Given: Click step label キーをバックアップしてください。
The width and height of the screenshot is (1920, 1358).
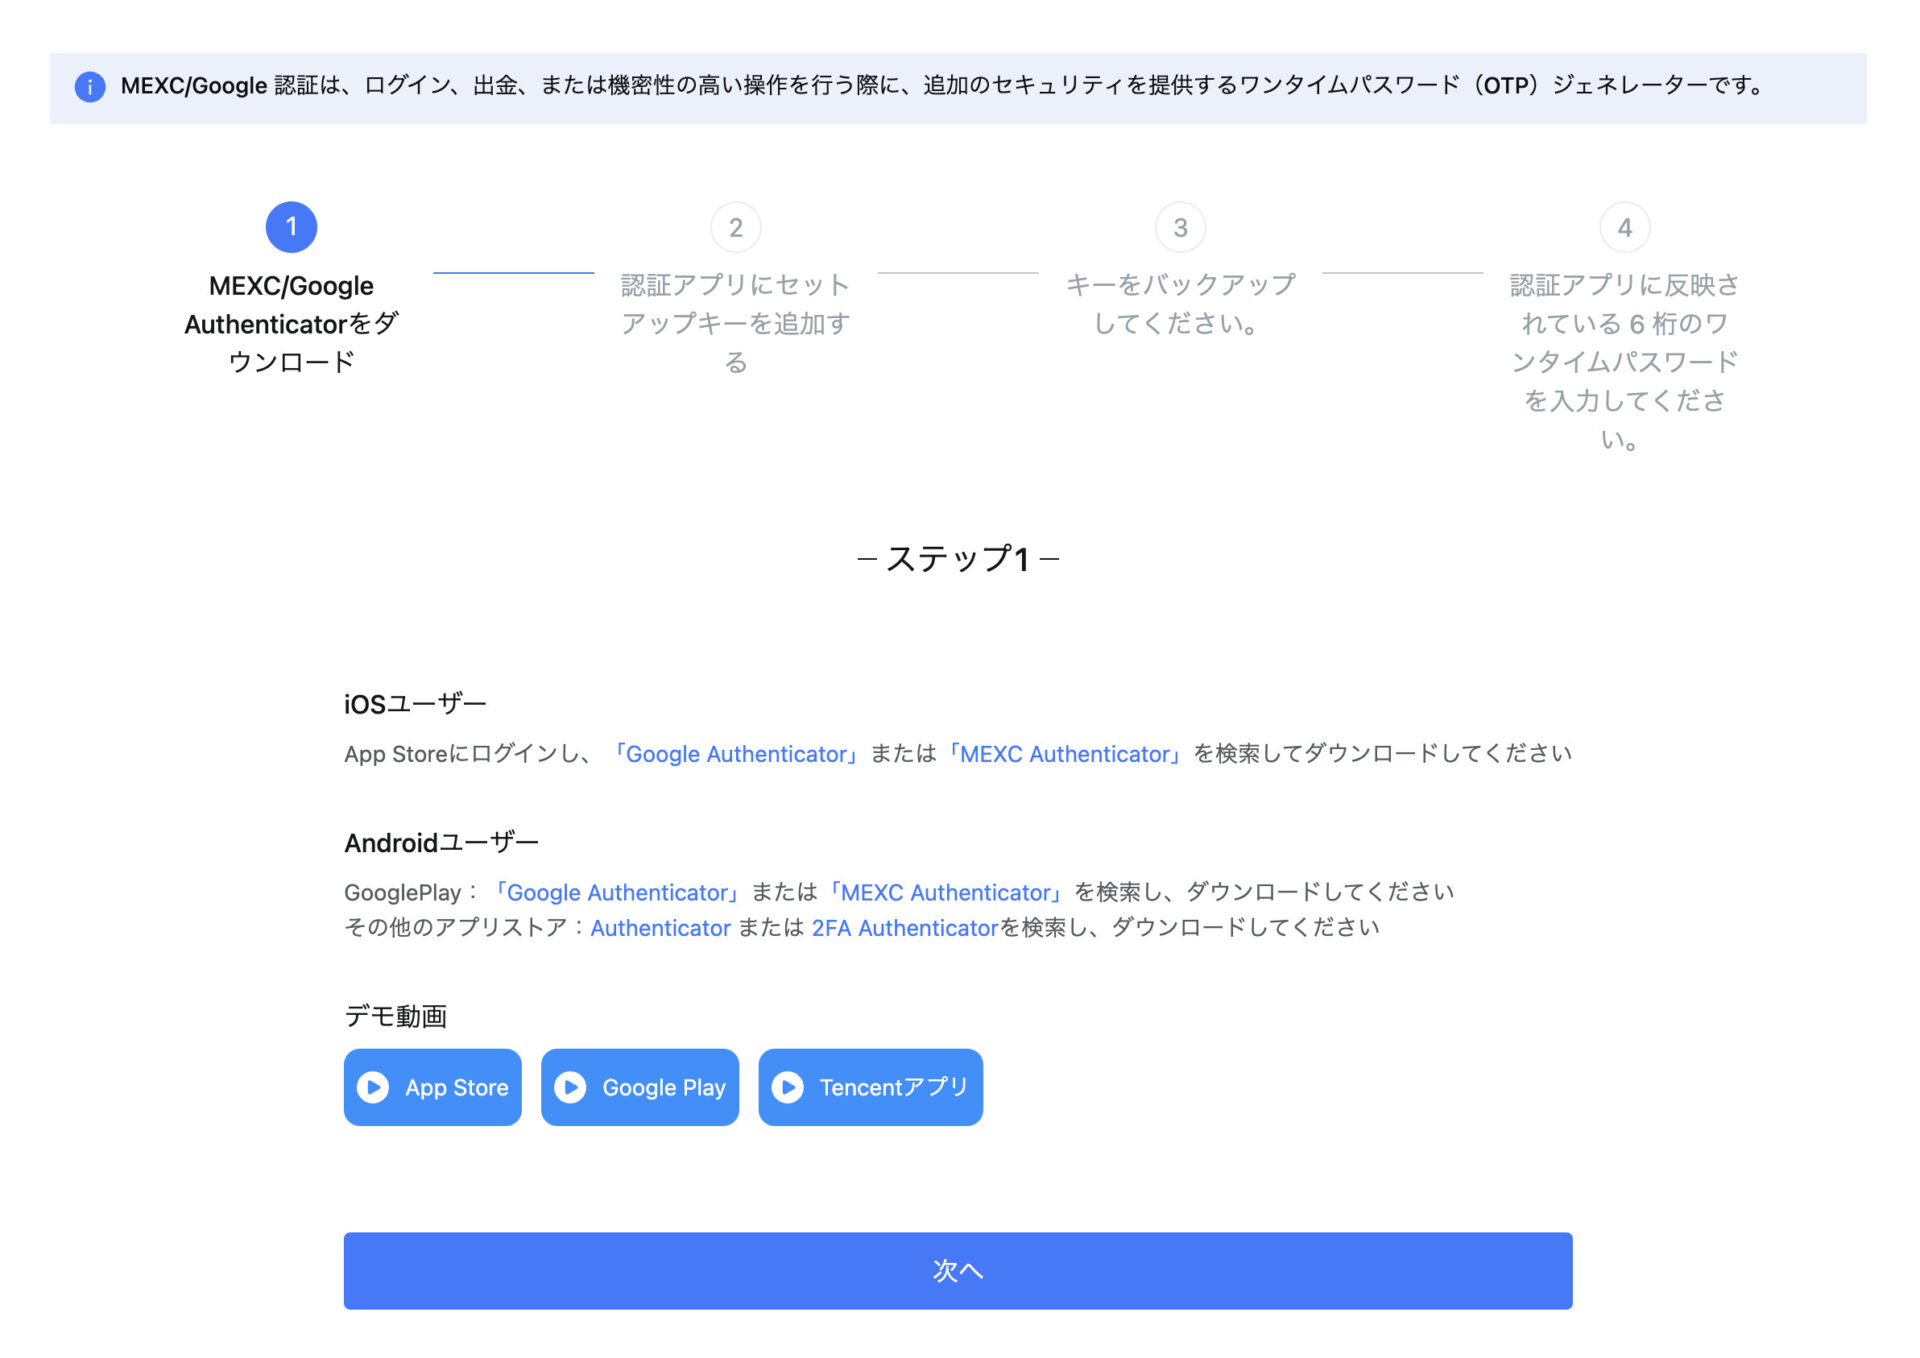Looking at the screenshot, I should click(x=1180, y=304).
